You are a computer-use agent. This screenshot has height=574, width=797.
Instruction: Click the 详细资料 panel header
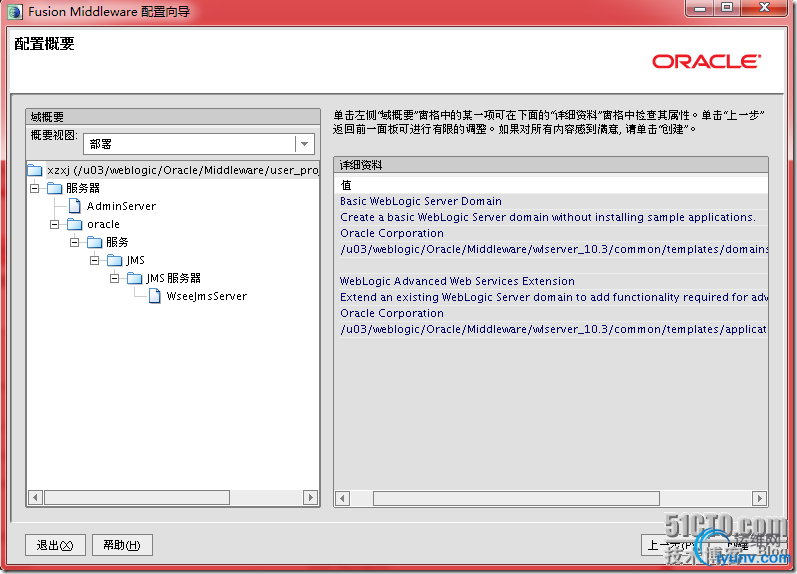pyautogui.click(x=551, y=165)
